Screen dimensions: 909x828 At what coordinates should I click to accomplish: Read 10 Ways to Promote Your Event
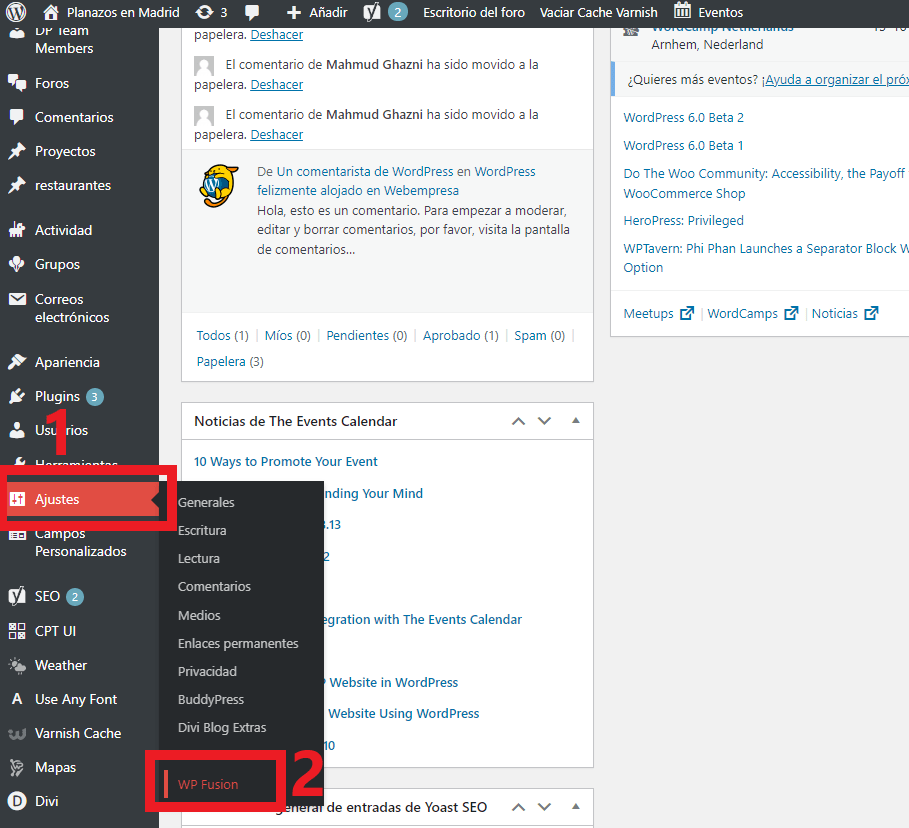(x=285, y=462)
